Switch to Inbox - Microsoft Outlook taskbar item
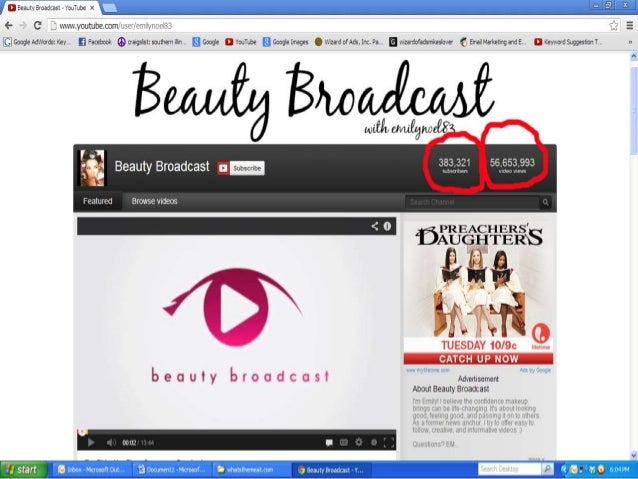The image size is (638, 479). click(92, 470)
